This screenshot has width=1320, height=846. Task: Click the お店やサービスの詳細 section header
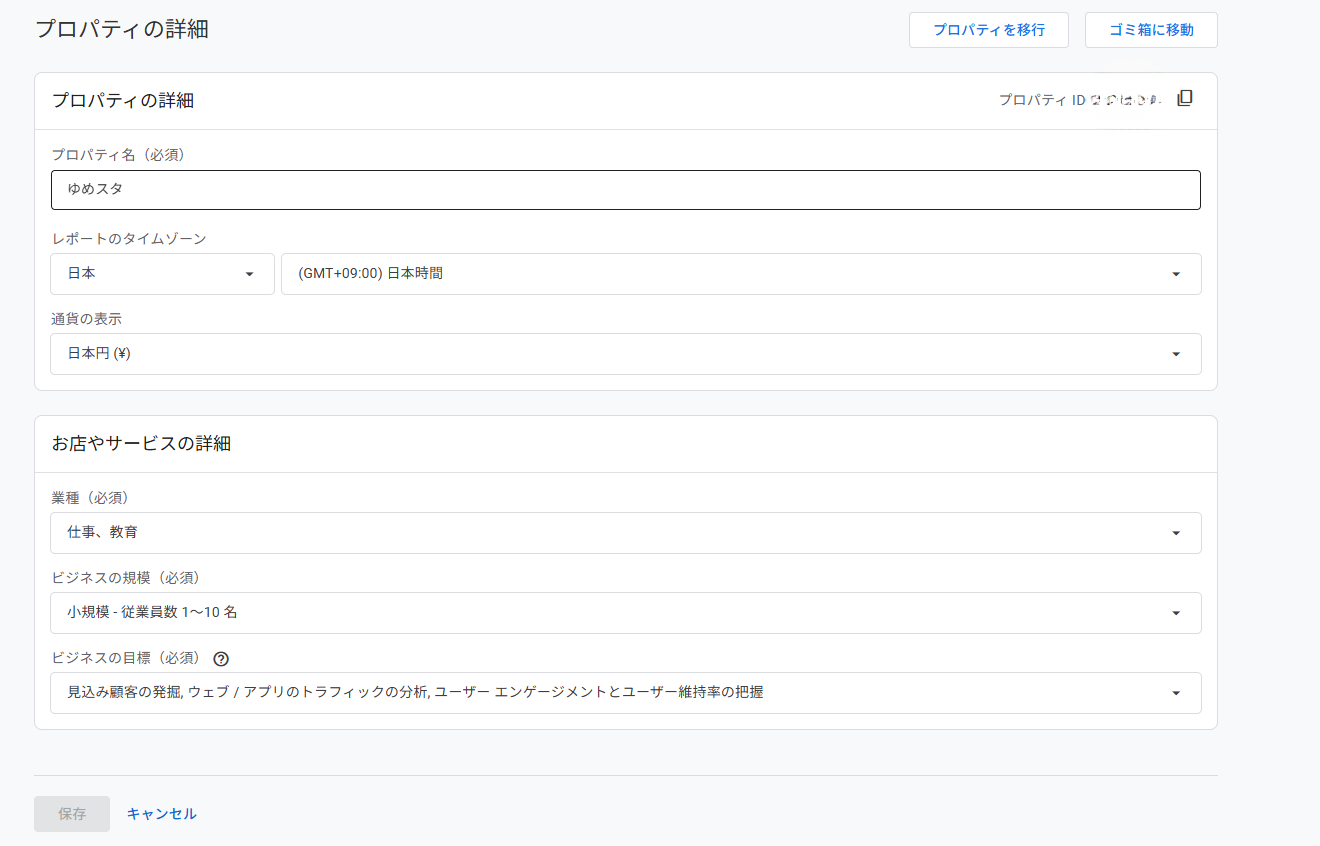[141, 444]
